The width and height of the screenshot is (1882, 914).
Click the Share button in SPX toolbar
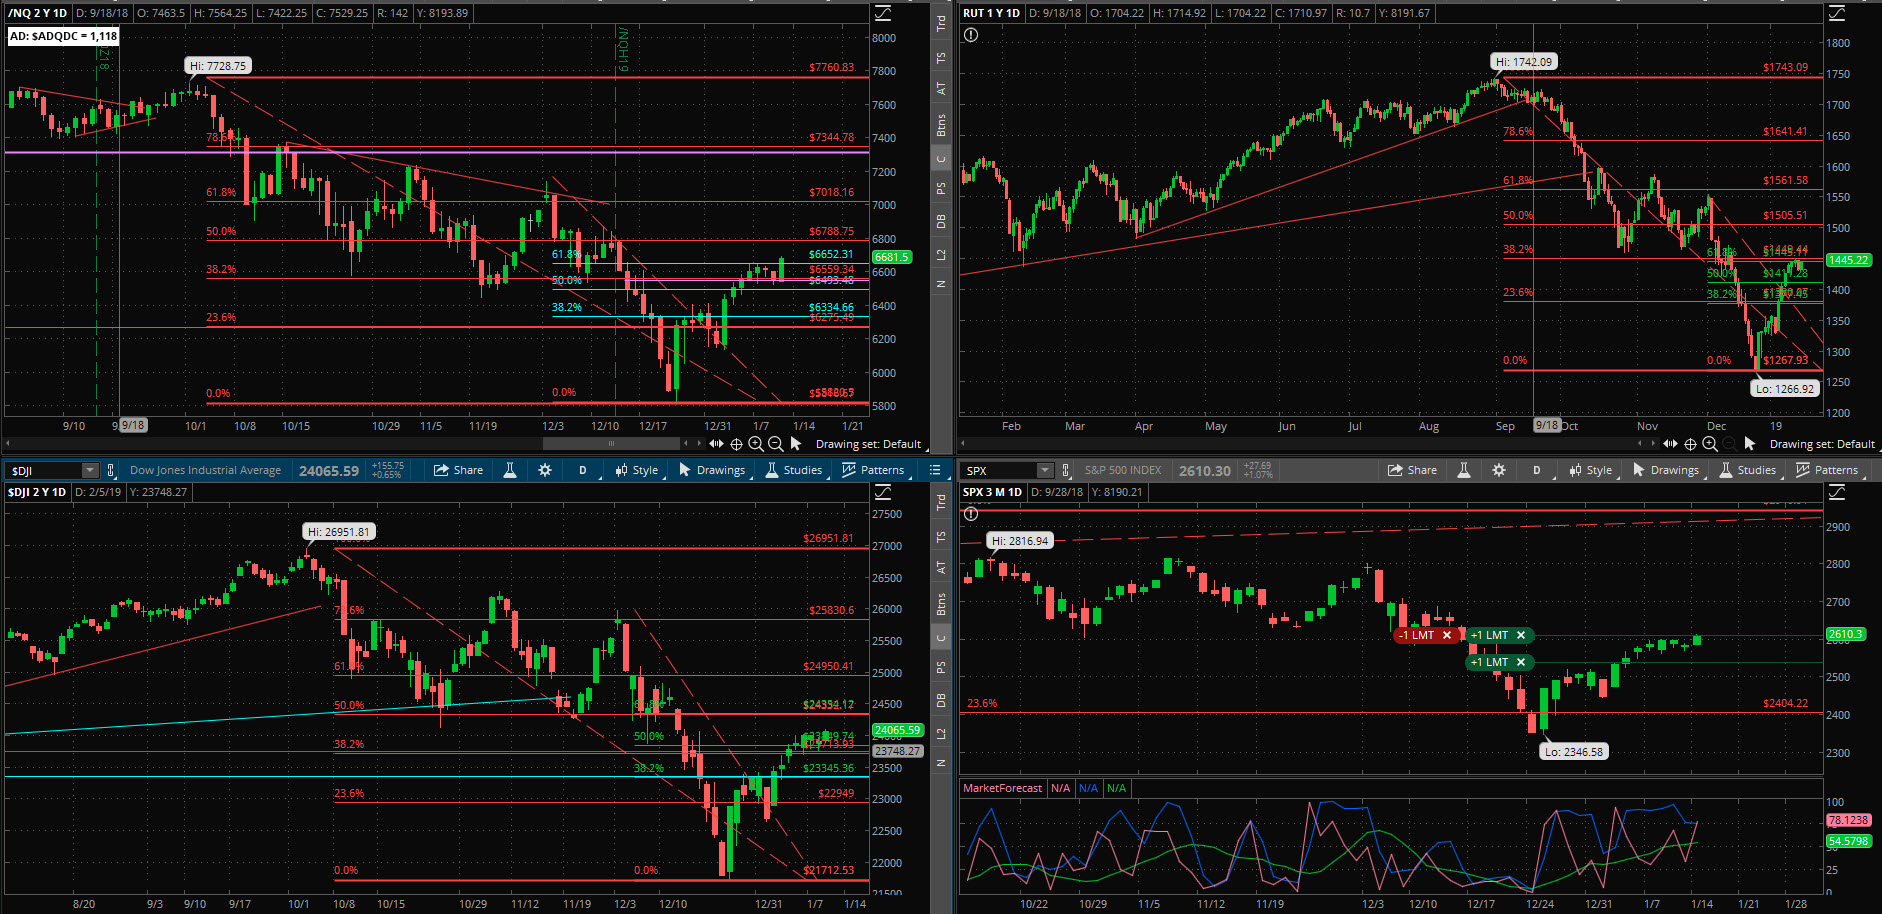(x=1412, y=470)
